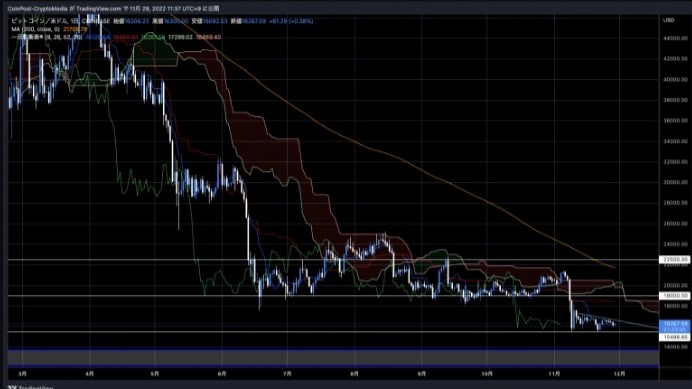Select the Ichimoku (9, 26, 52, 26) indicator legend

click(47, 37)
